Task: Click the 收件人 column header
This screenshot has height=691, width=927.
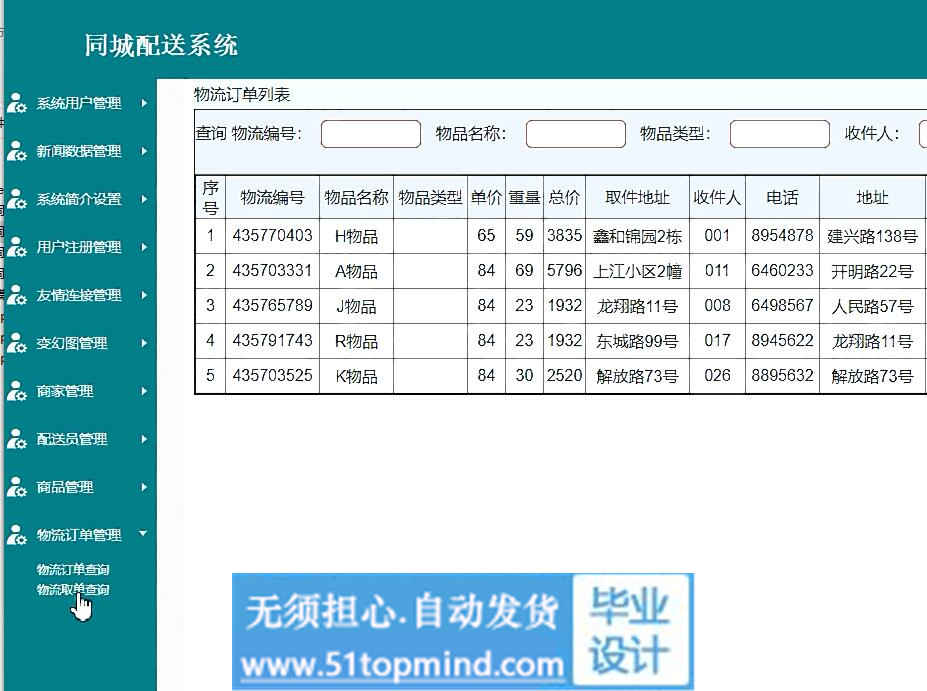Action: pyautogui.click(x=717, y=197)
